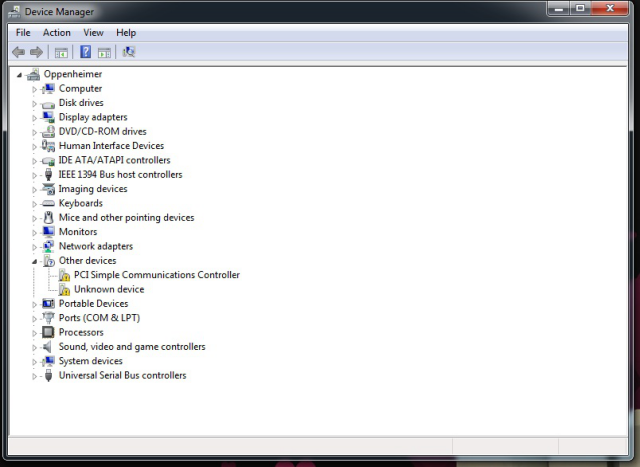Click the Show/Hide Action Pane toolbar icon
Image resolution: width=640 pixels, height=467 pixels.
(x=104, y=52)
